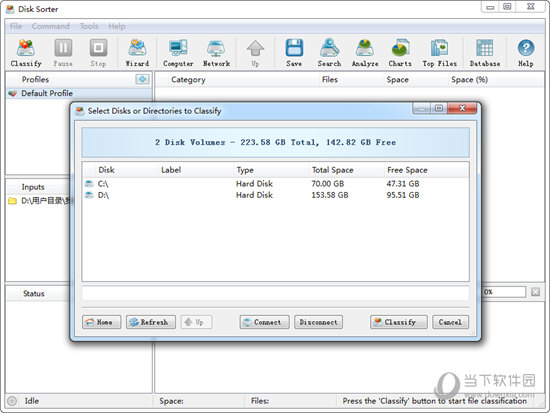The width and height of the screenshot is (550, 413).
Task: Click the 0% progress bar
Action: [504, 292]
